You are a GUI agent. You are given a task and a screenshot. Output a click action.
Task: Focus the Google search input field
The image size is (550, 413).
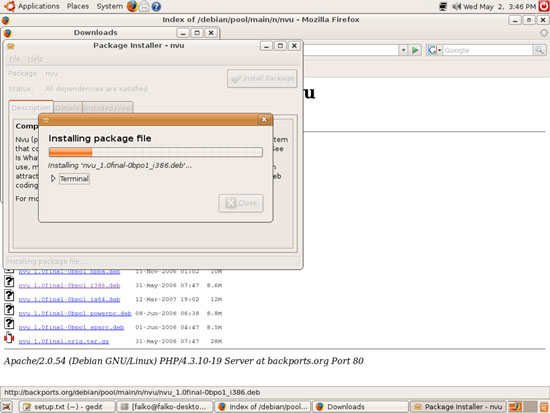[x=488, y=50]
